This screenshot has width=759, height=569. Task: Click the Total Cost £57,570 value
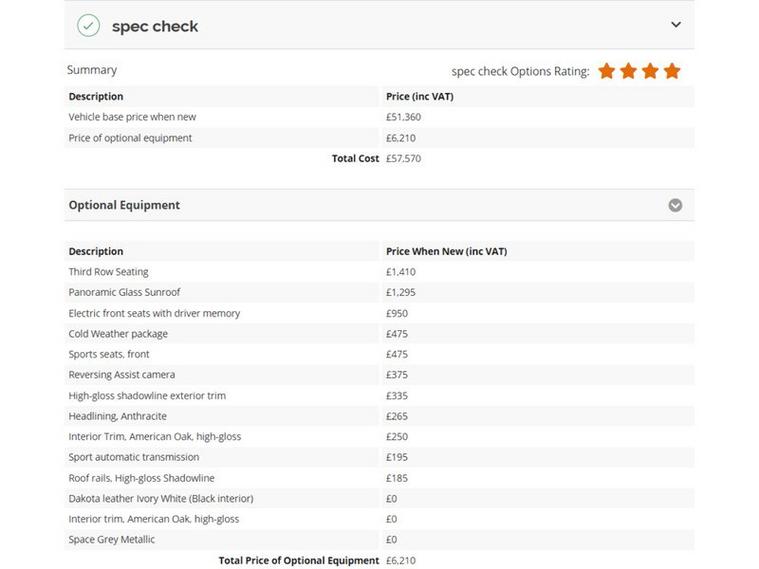click(x=403, y=158)
